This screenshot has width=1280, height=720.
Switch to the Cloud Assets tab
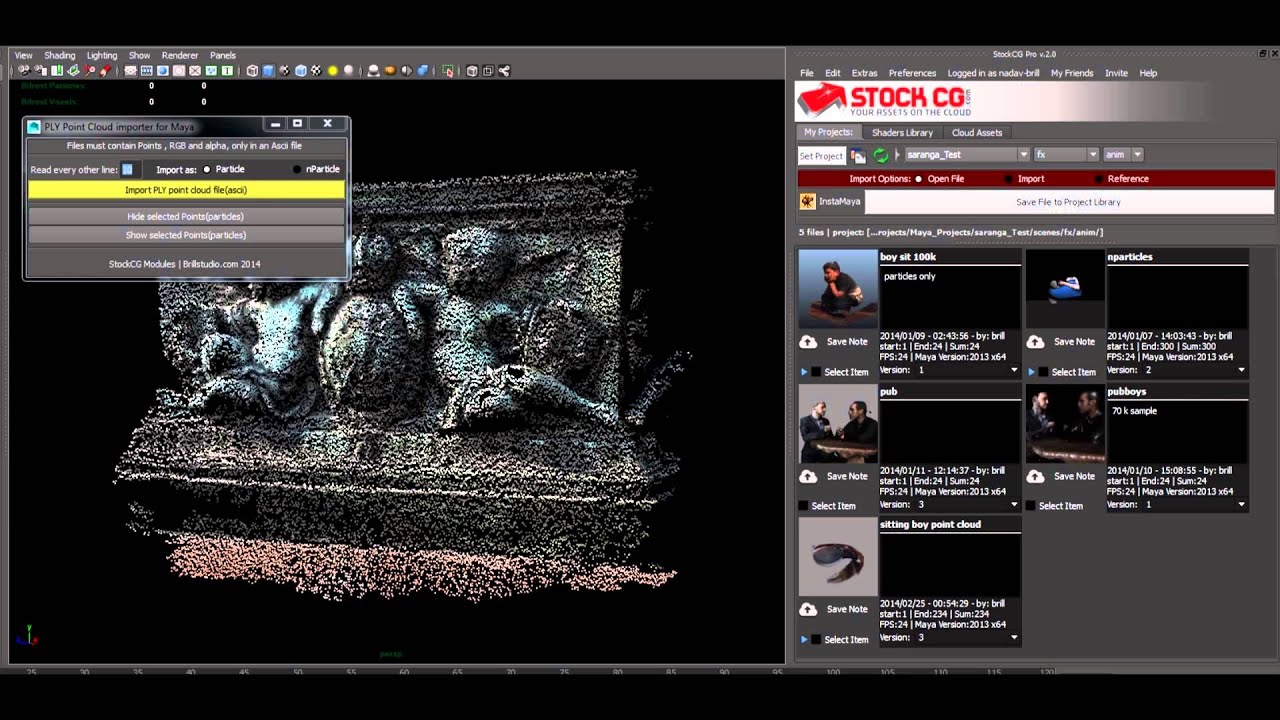(x=977, y=132)
